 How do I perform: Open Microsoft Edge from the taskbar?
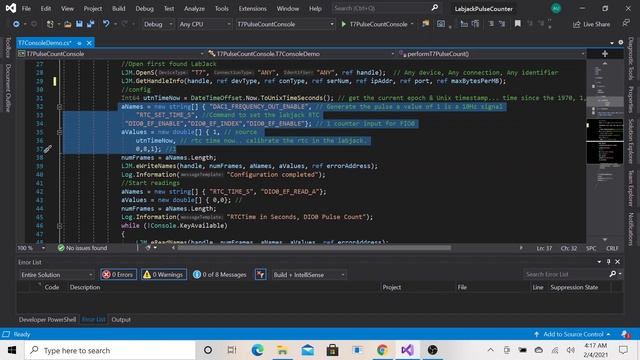point(258,350)
